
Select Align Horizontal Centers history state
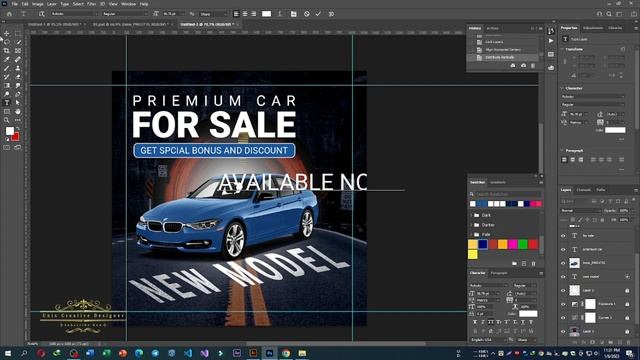[503, 50]
